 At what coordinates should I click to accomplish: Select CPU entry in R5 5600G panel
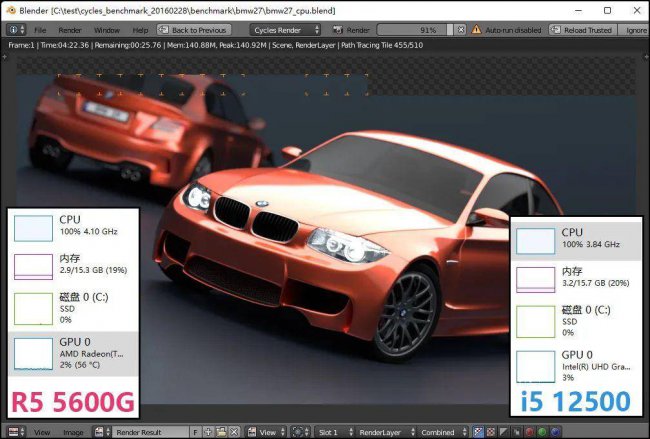(73, 227)
